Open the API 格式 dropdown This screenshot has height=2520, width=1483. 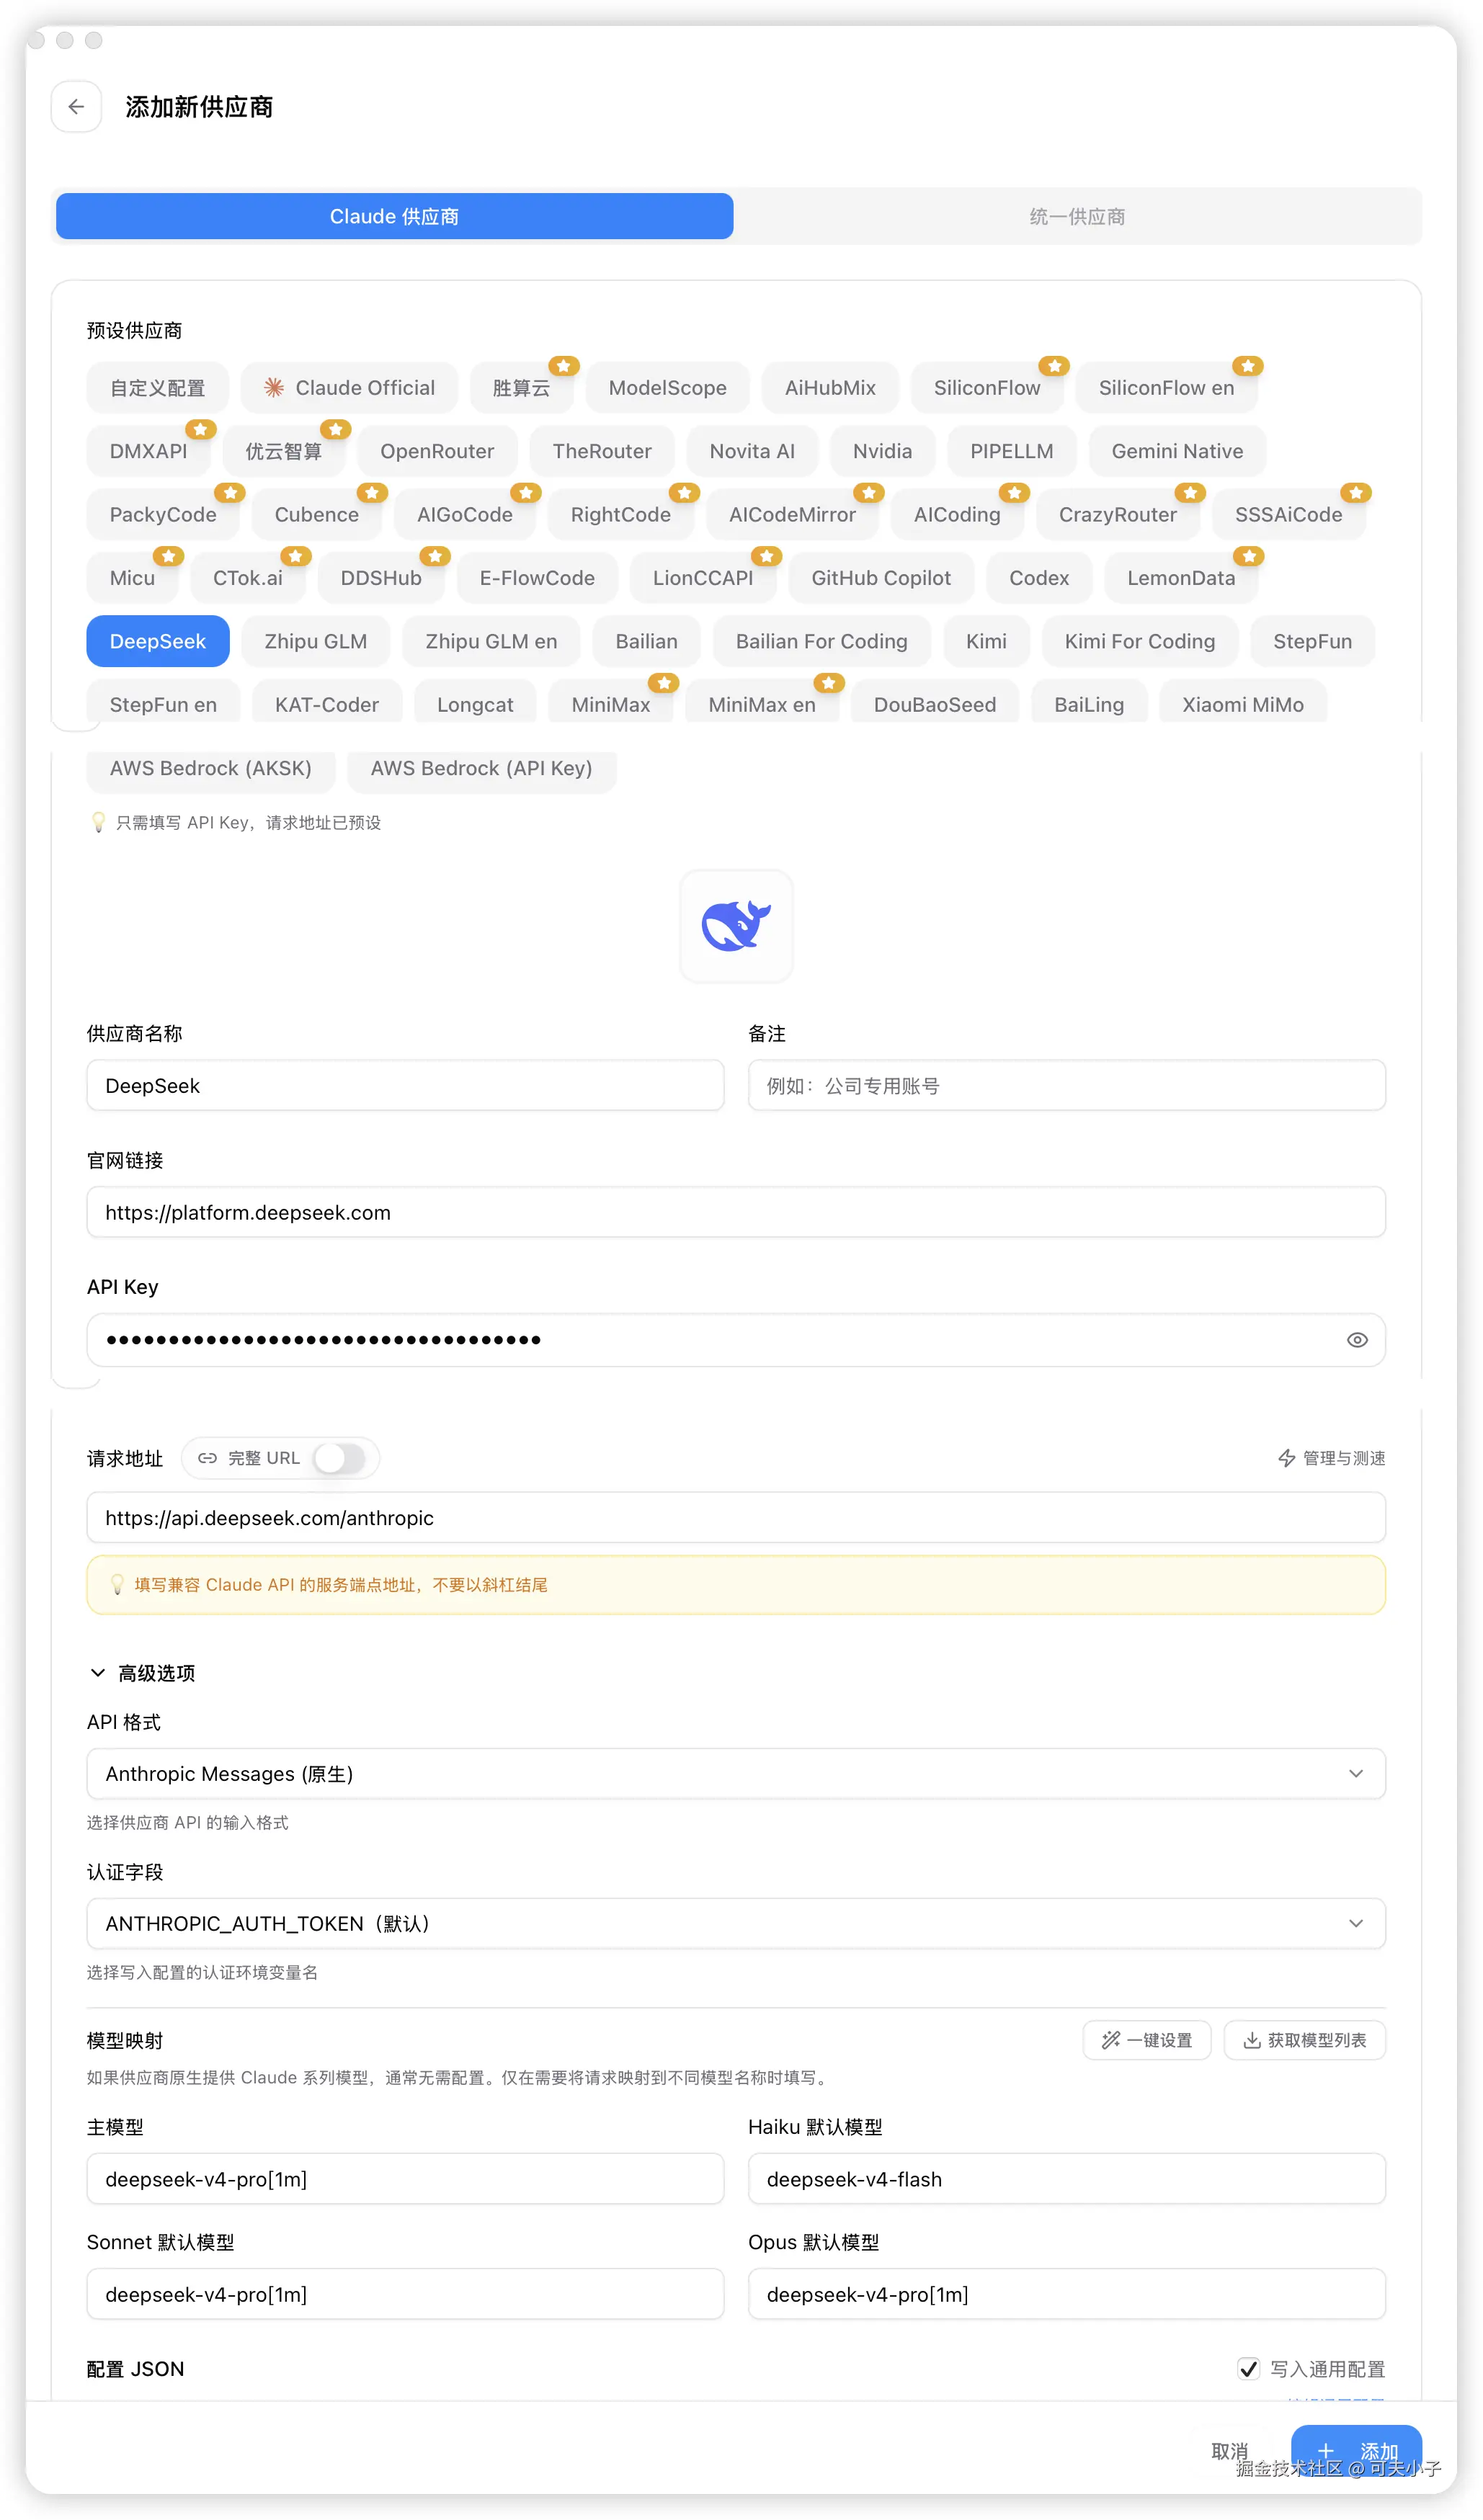735,1774
